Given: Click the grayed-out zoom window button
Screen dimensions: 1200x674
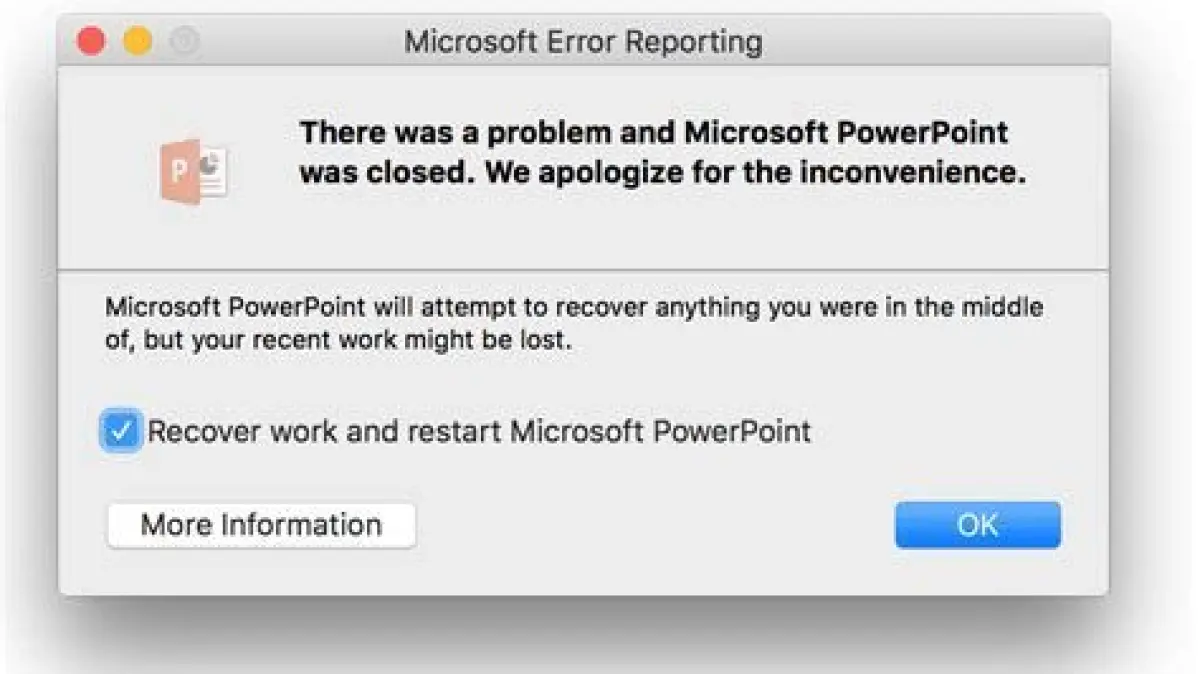Looking at the screenshot, I should pyautogui.click(x=184, y=42).
